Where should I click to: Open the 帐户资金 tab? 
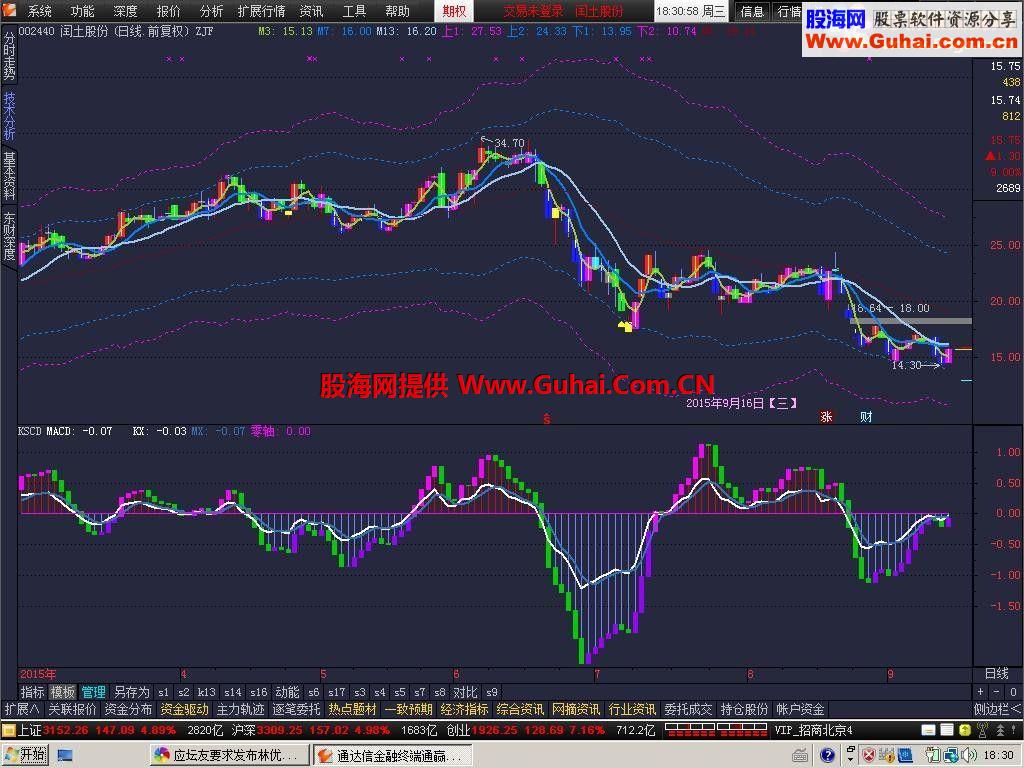[800, 709]
